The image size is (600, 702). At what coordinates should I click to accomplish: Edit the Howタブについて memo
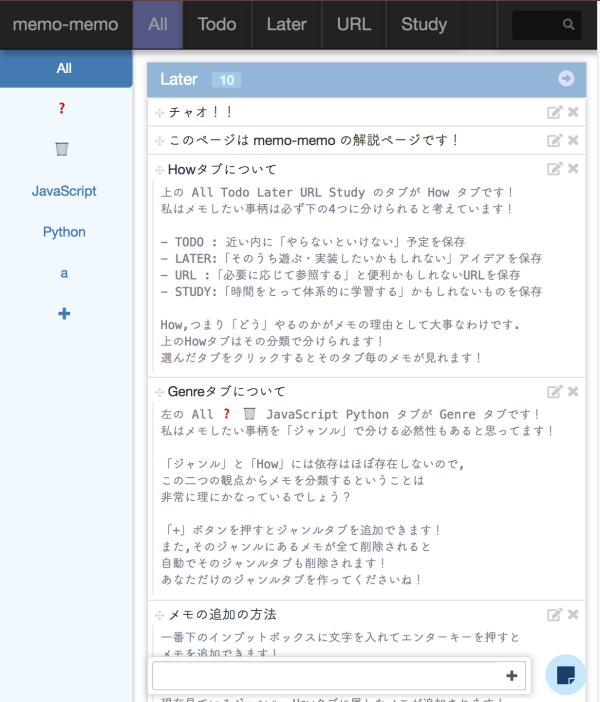click(554, 169)
